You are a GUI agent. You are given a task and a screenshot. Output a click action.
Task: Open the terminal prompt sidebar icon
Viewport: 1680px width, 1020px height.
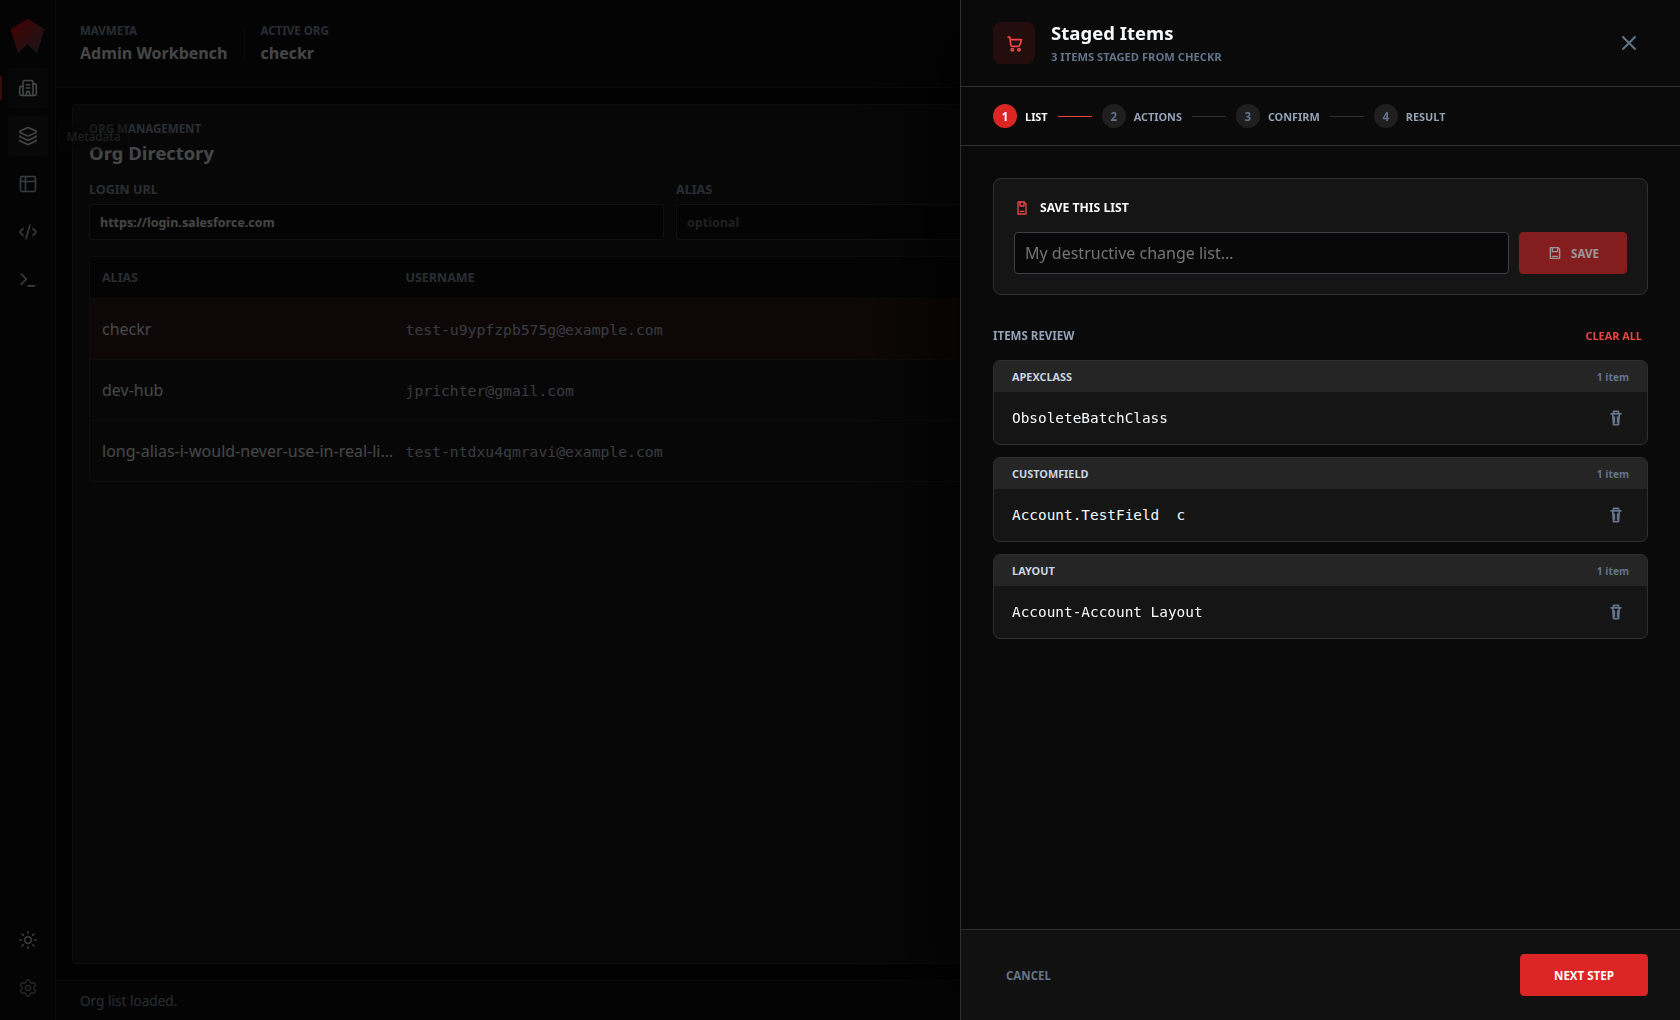28,280
